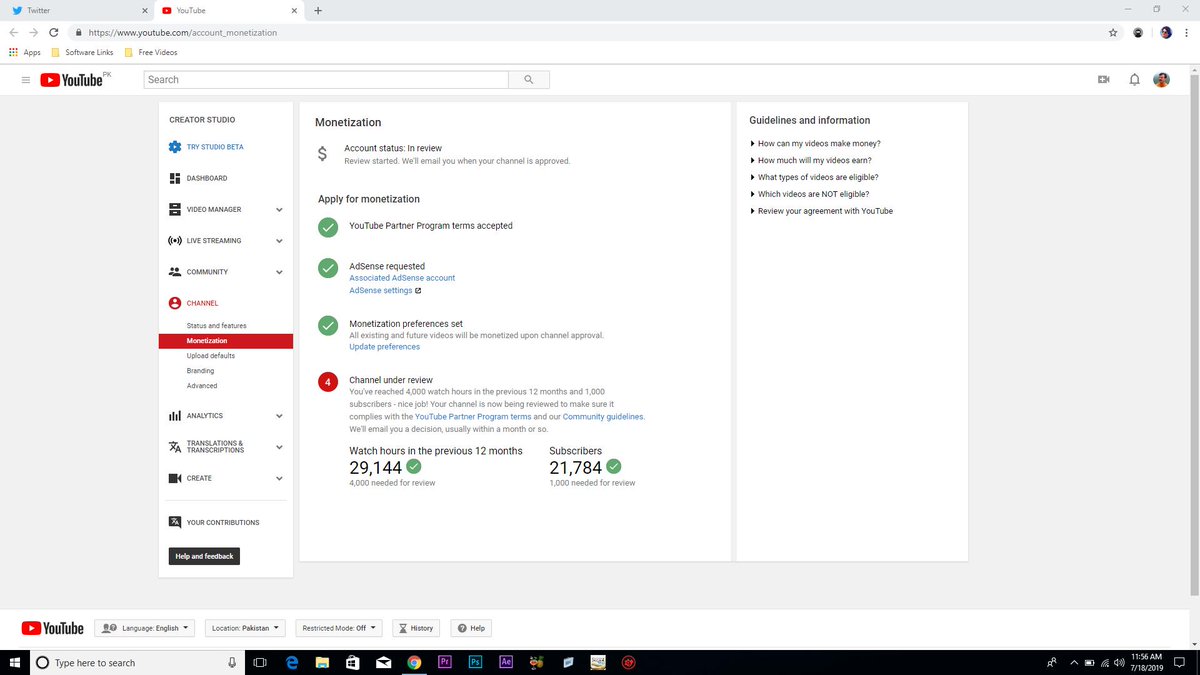Click the Help button in footer
1200x675 pixels.
point(471,628)
